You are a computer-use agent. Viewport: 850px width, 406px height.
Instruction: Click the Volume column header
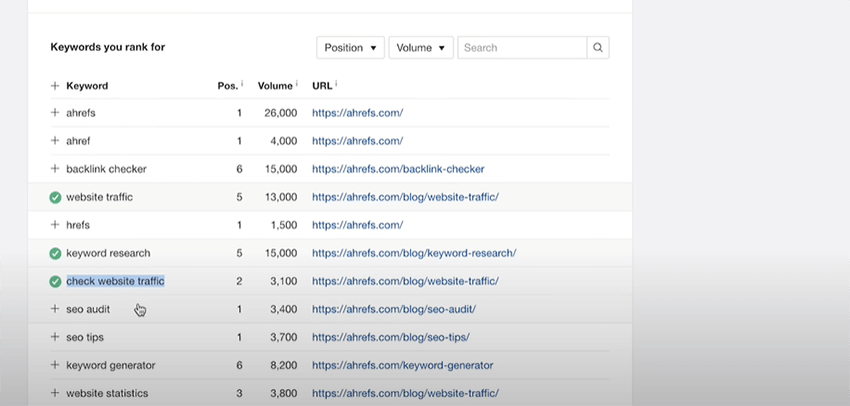click(275, 86)
